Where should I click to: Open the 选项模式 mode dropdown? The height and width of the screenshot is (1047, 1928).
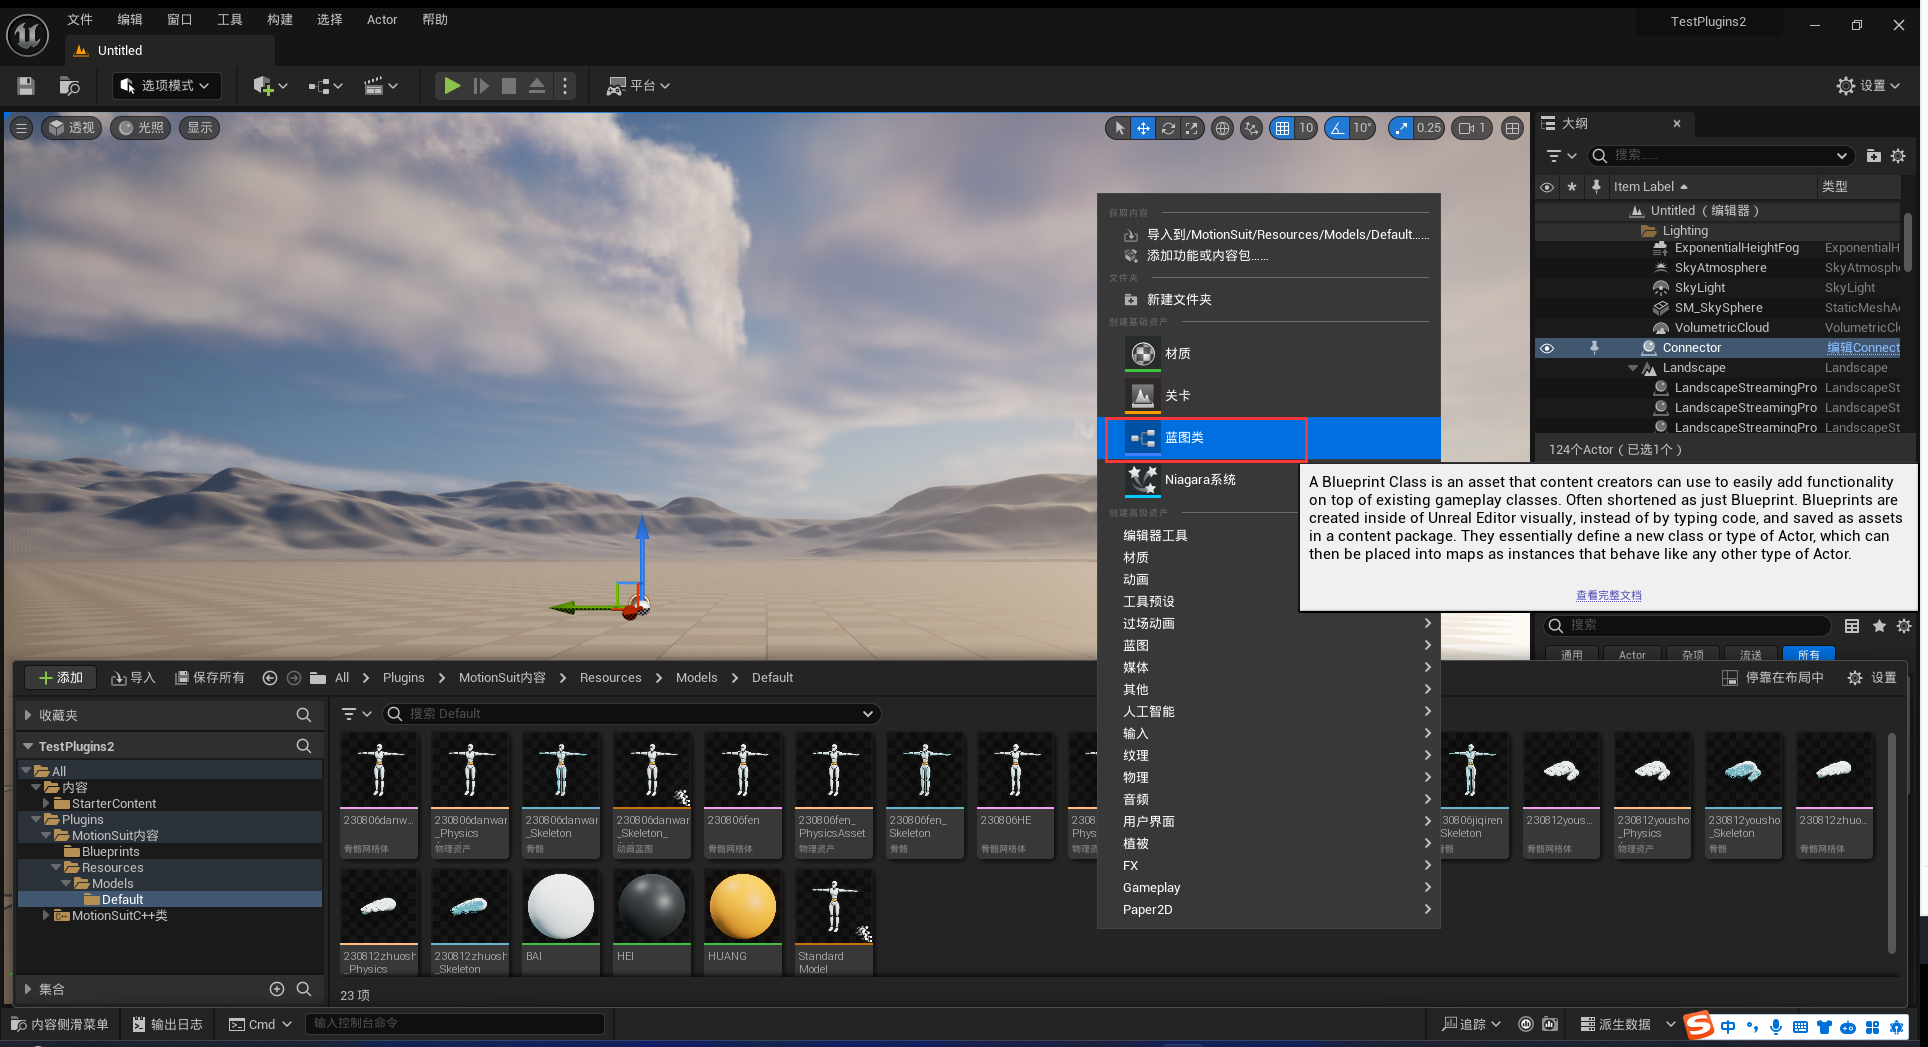166,86
